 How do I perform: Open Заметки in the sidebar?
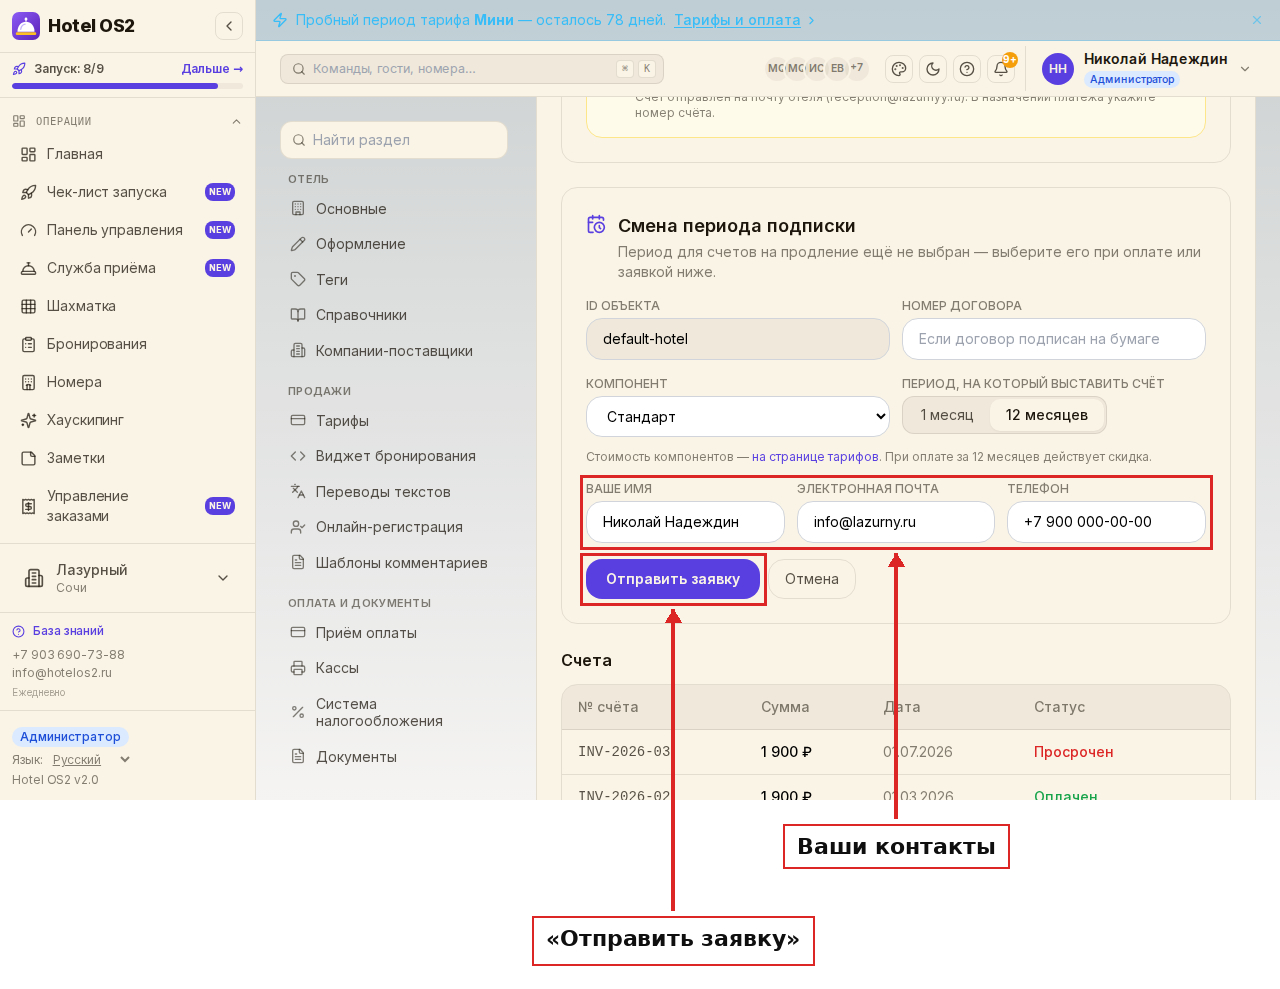127,458
